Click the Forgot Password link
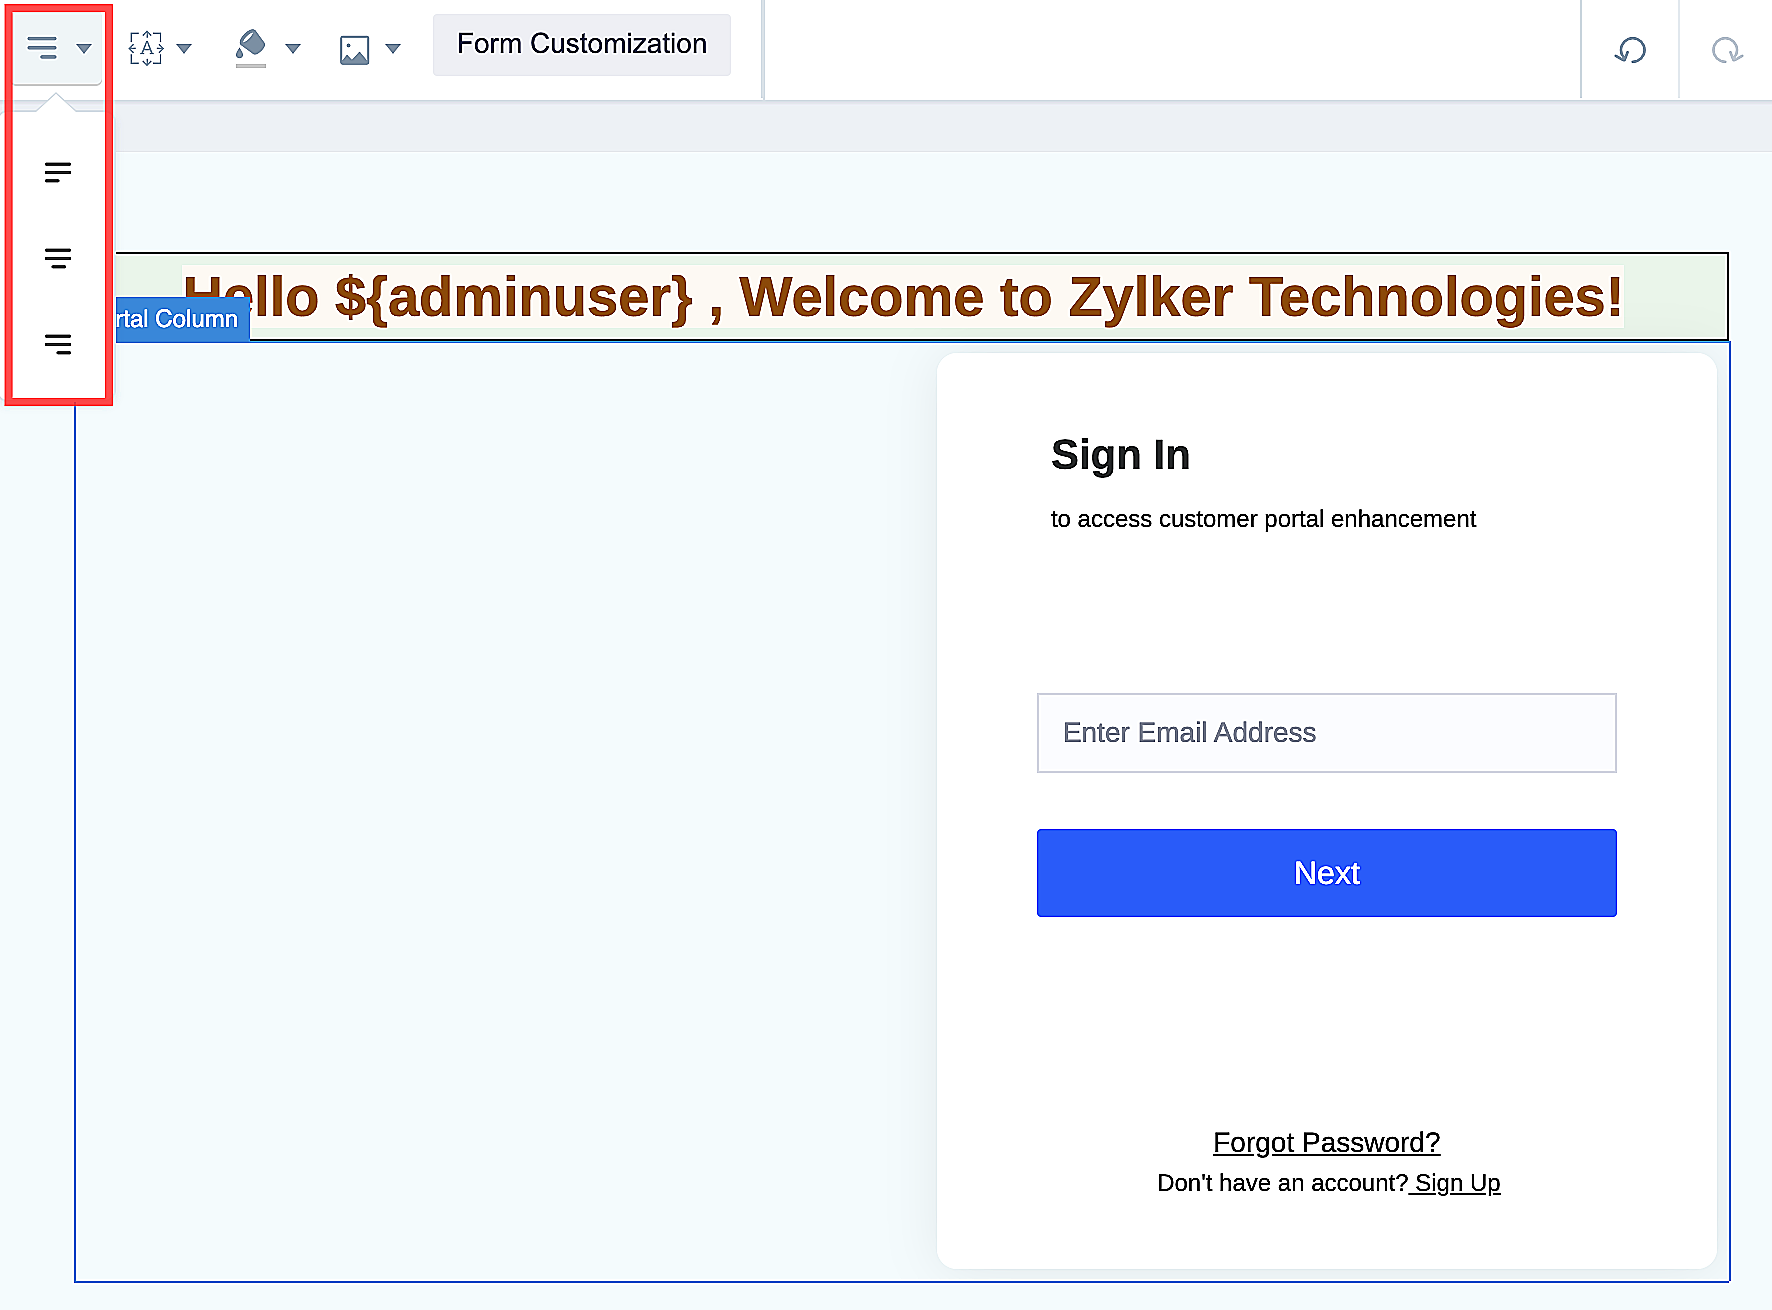The image size is (1772, 1310). pos(1326,1142)
